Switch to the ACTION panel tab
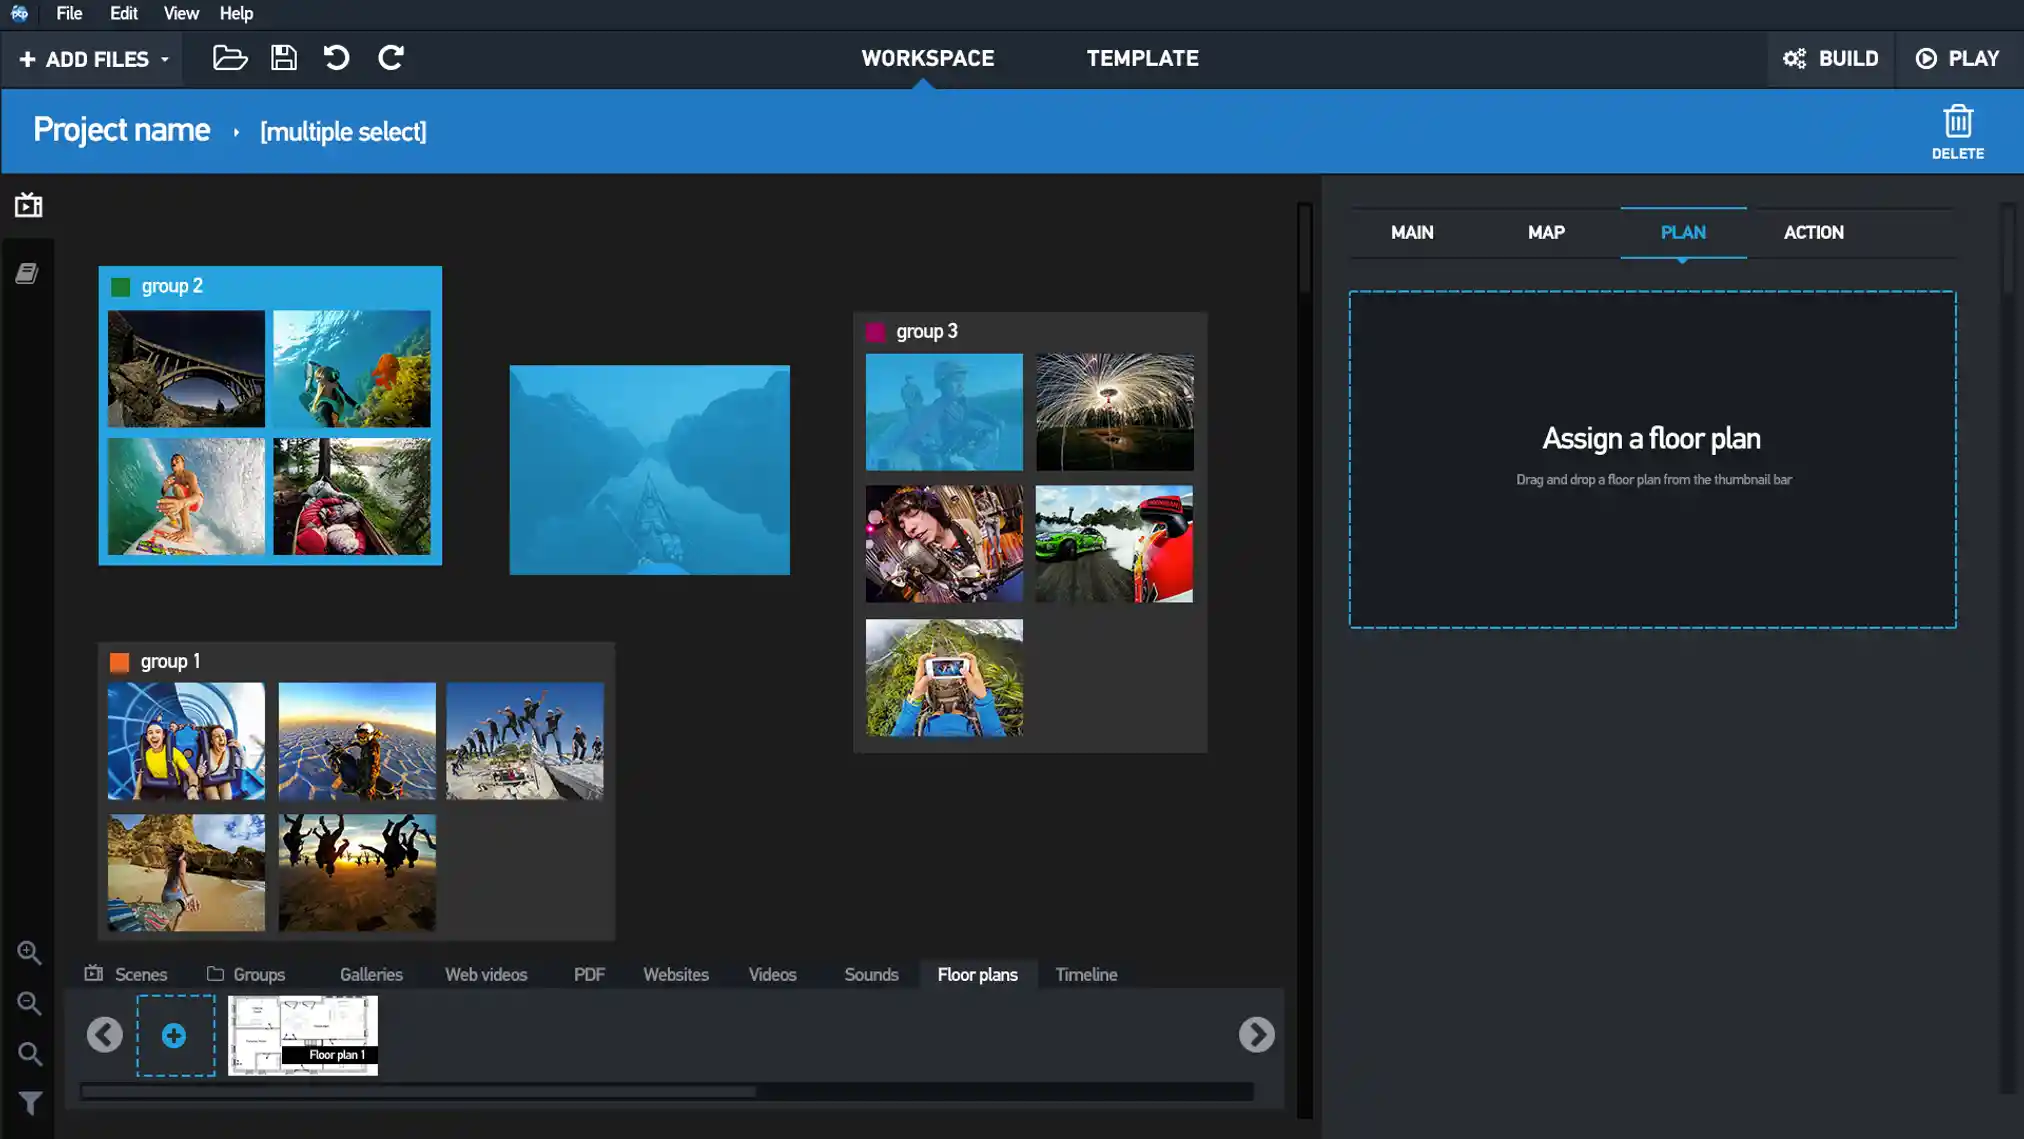The width and height of the screenshot is (2024, 1139). pos(1814,232)
